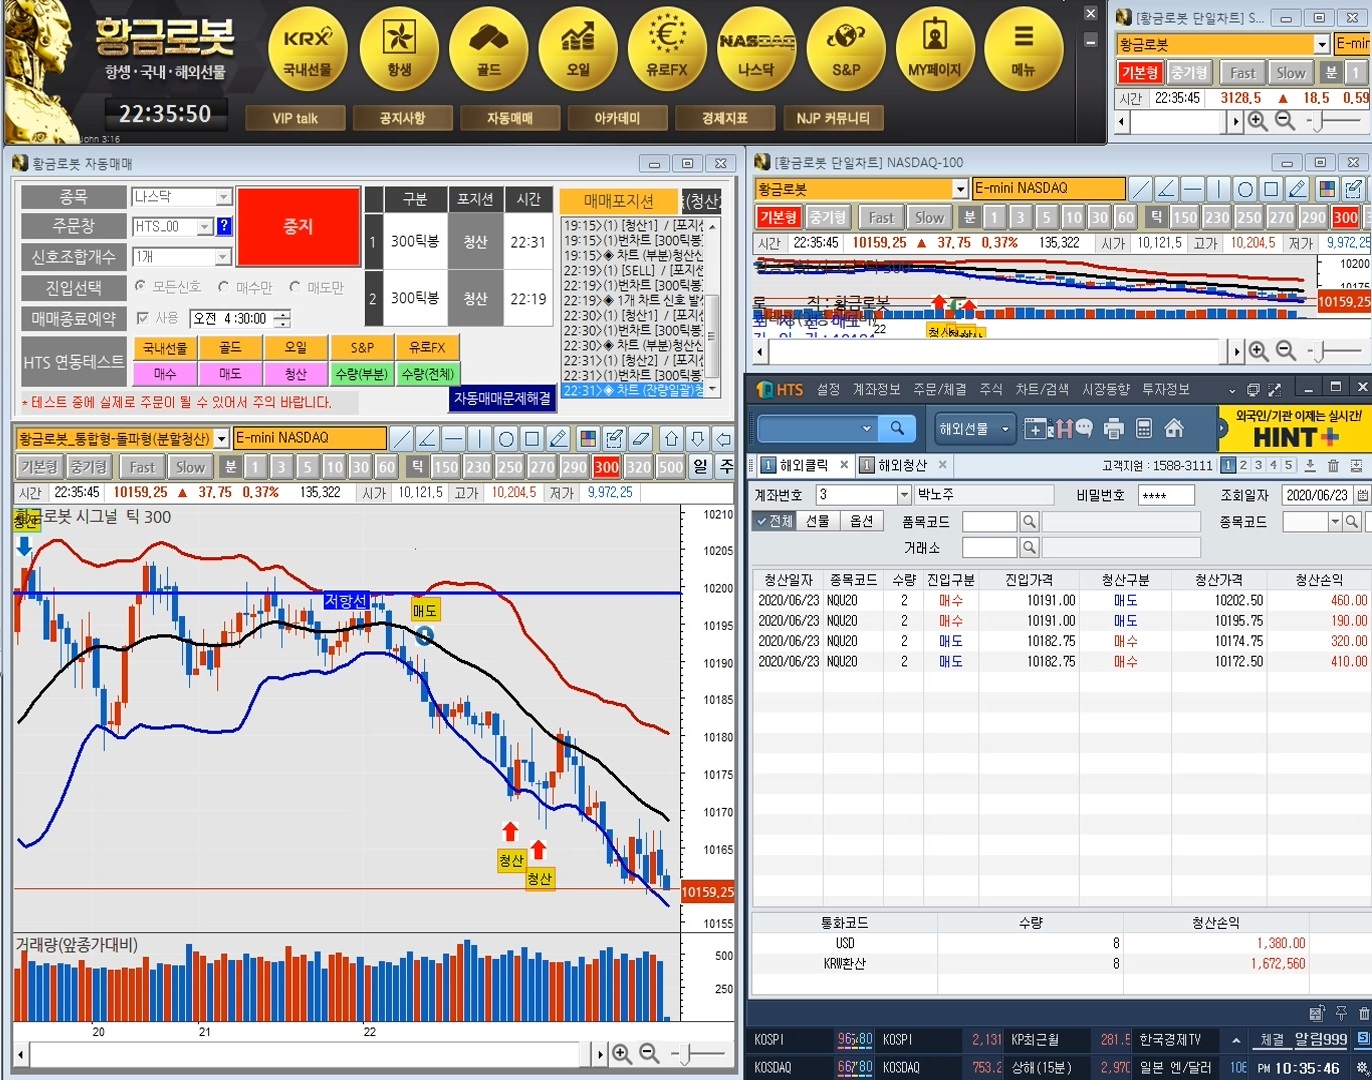Select the 매도만 radio button
The width and height of the screenshot is (1372, 1080).
[x=295, y=287]
